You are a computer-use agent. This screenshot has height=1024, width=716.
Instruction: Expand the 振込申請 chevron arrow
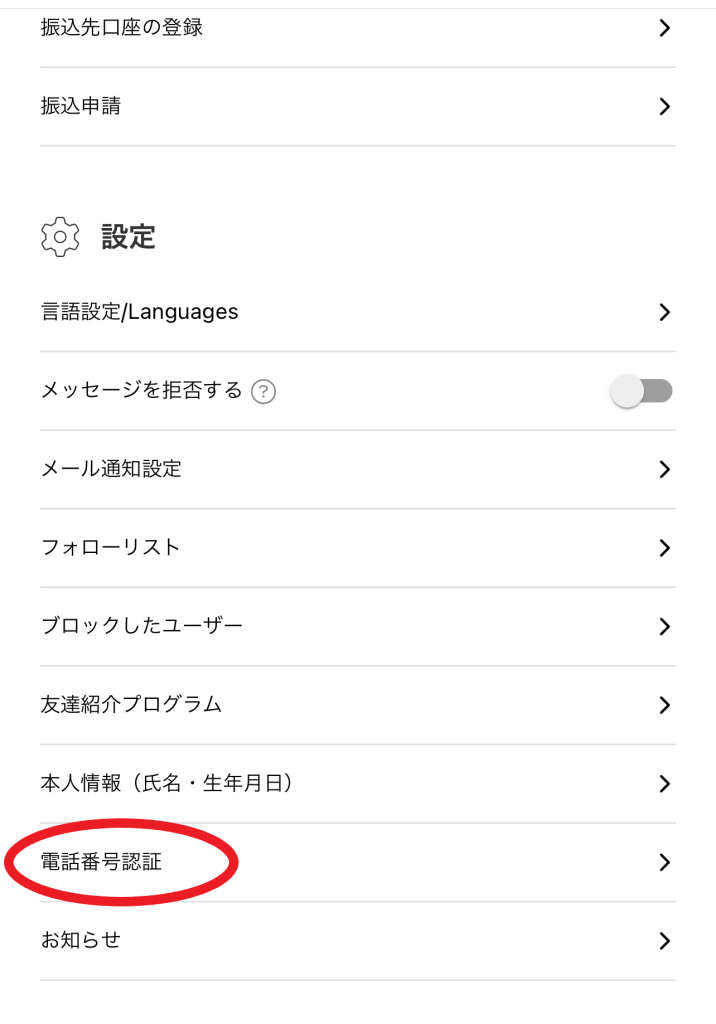pyautogui.click(x=664, y=106)
